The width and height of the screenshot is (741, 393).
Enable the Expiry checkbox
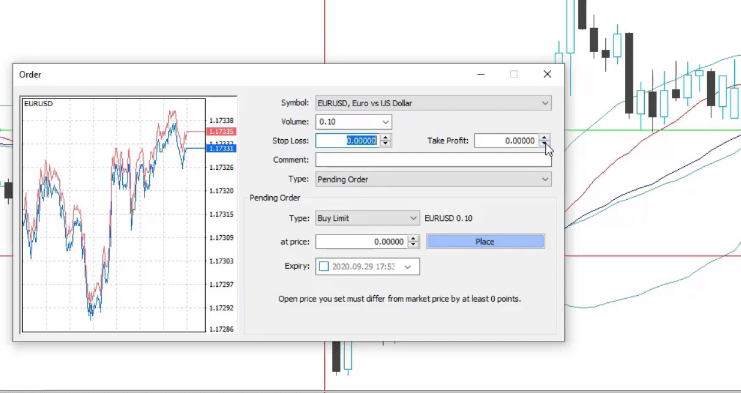pyautogui.click(x=324, y=266)
